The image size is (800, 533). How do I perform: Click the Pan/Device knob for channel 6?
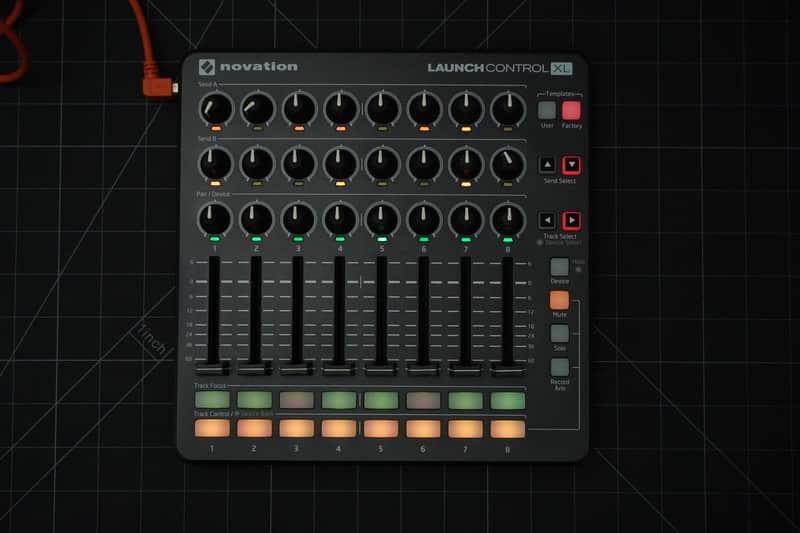click(424, 219)
